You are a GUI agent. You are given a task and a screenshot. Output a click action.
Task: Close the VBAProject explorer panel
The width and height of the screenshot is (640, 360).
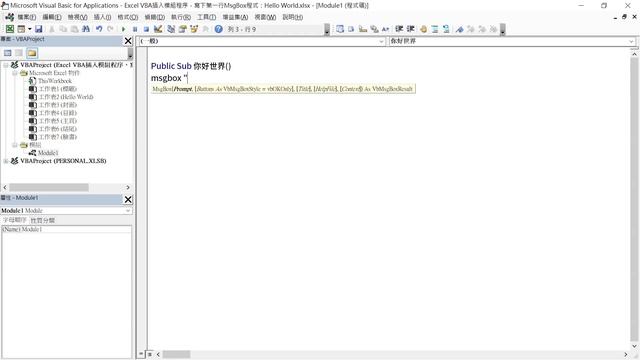(x=128, y=41)
